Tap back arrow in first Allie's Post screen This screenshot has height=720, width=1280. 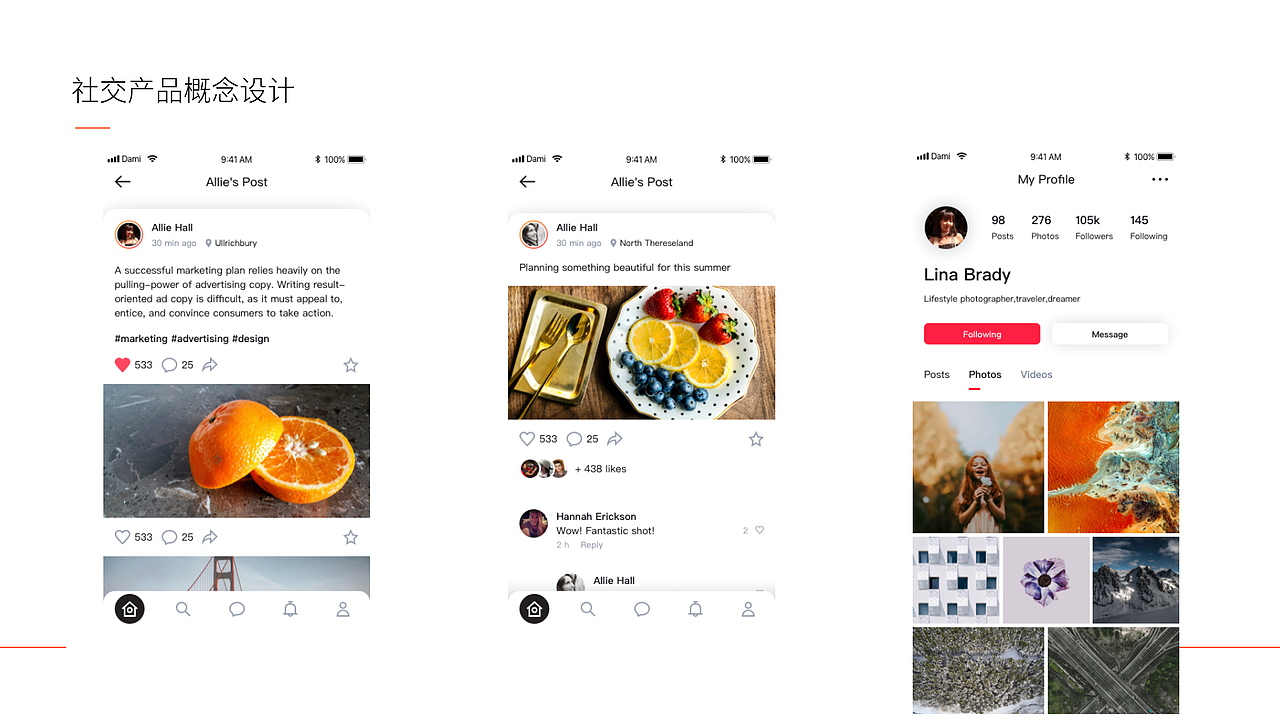click(x=123, y=182)
